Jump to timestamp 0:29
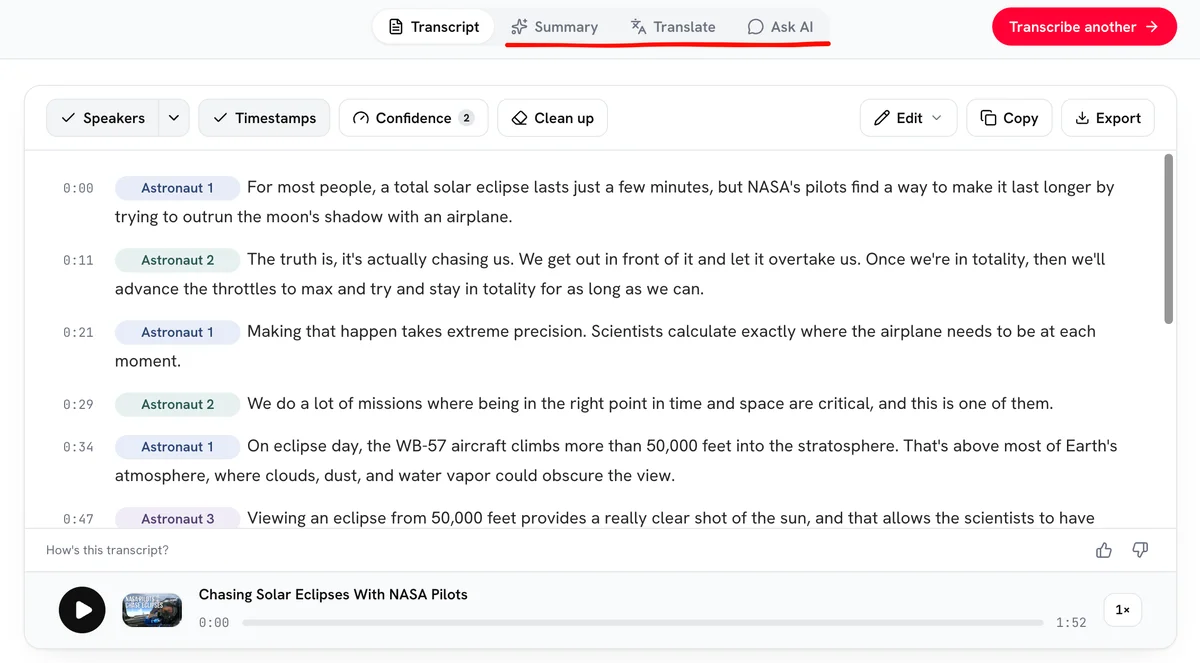 [78, 405]
